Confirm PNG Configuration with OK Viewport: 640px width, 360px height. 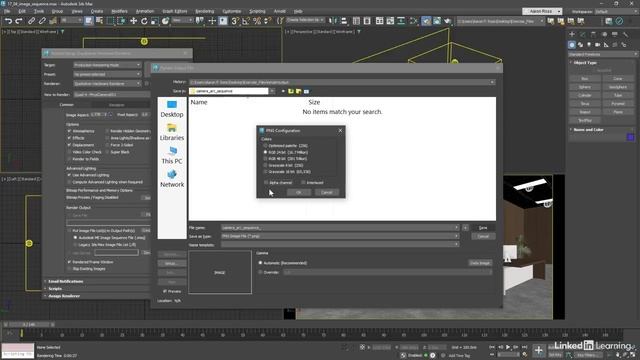pyautogui.click(x=298, y=192)
